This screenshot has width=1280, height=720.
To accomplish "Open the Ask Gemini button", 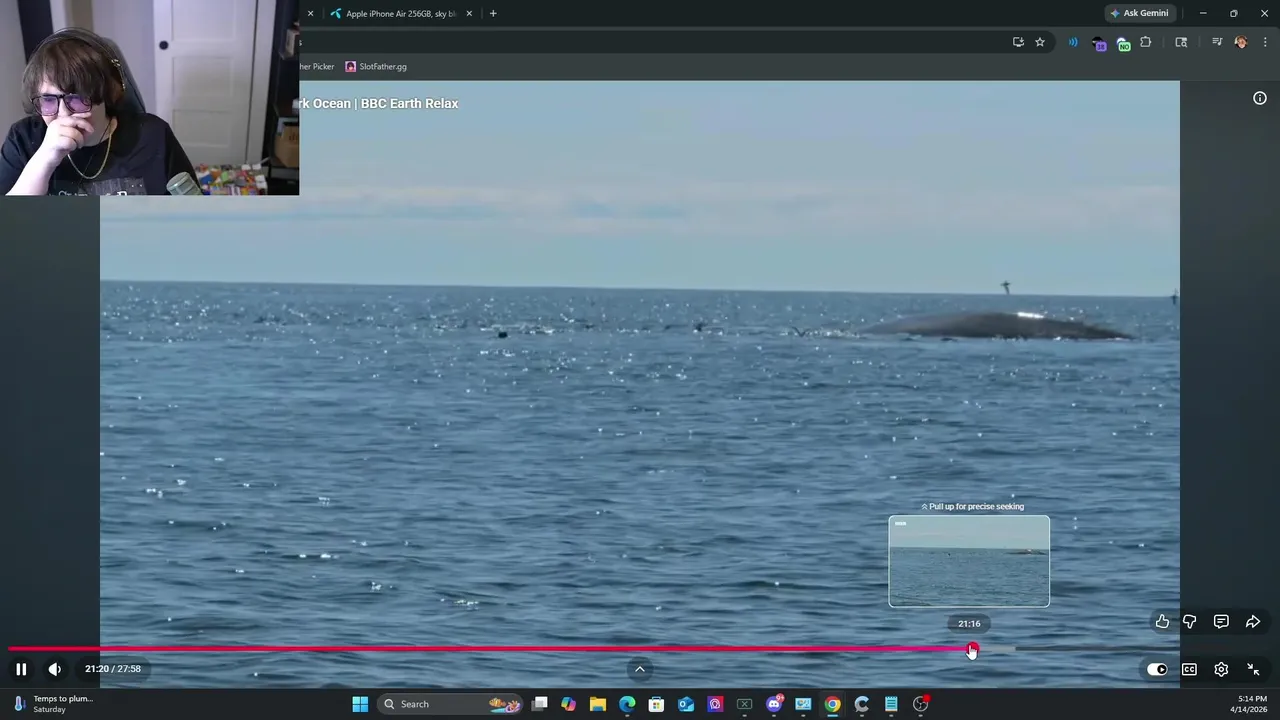I will point(1139,13).
